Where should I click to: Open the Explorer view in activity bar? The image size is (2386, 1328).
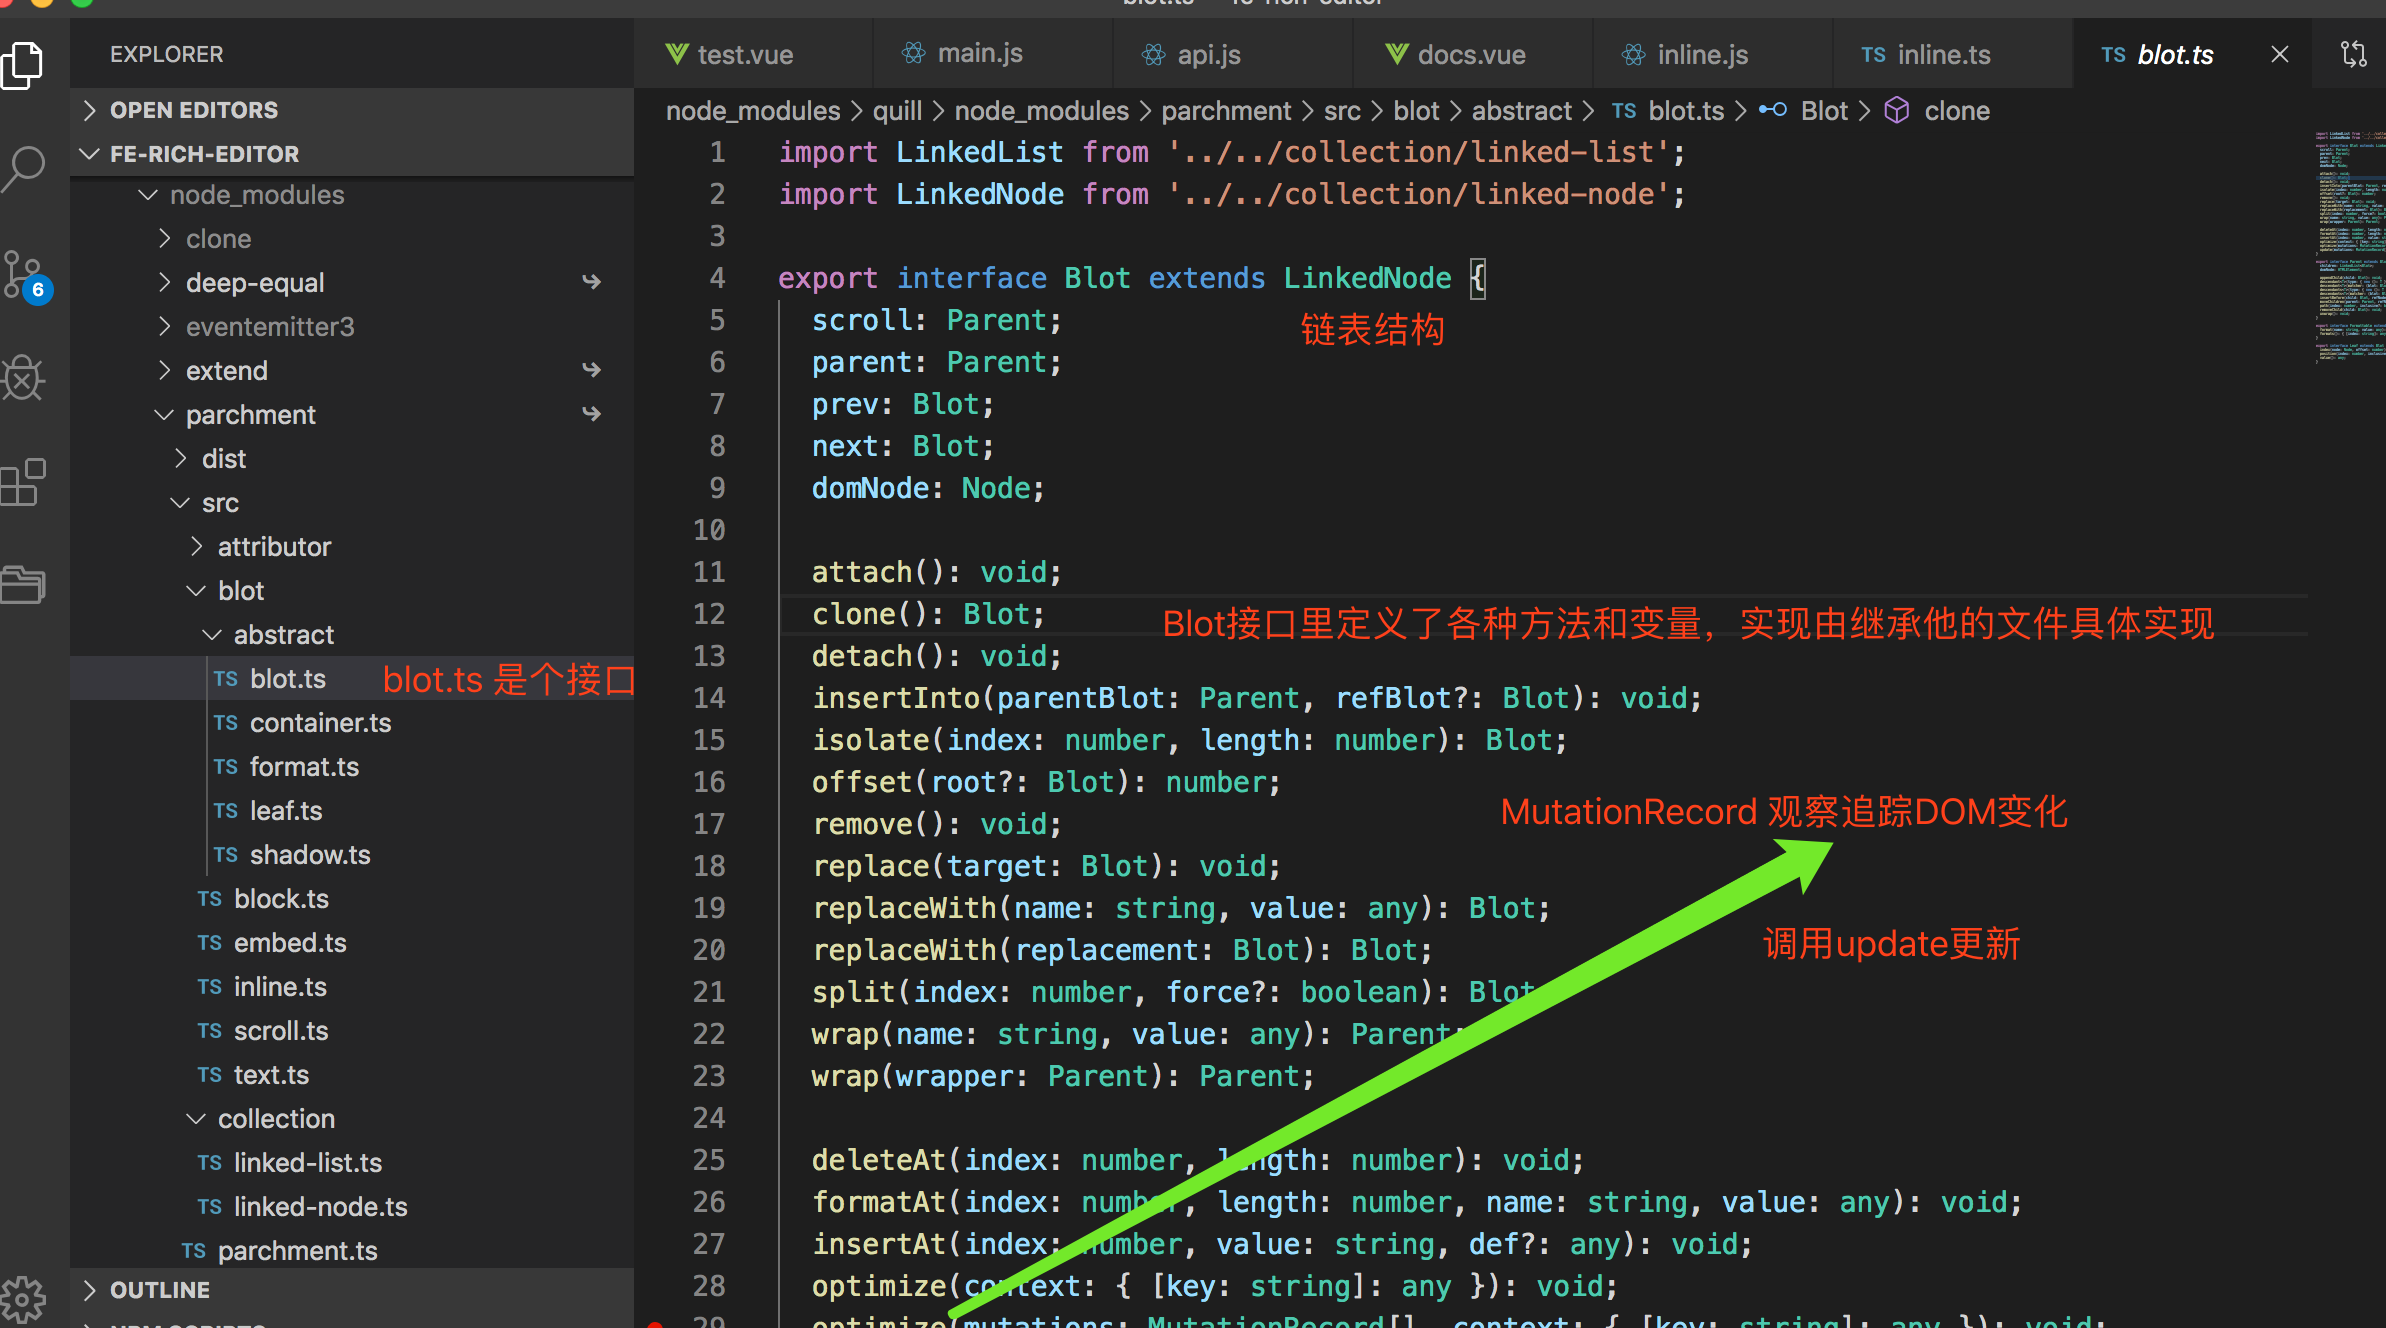coord(24,66)
